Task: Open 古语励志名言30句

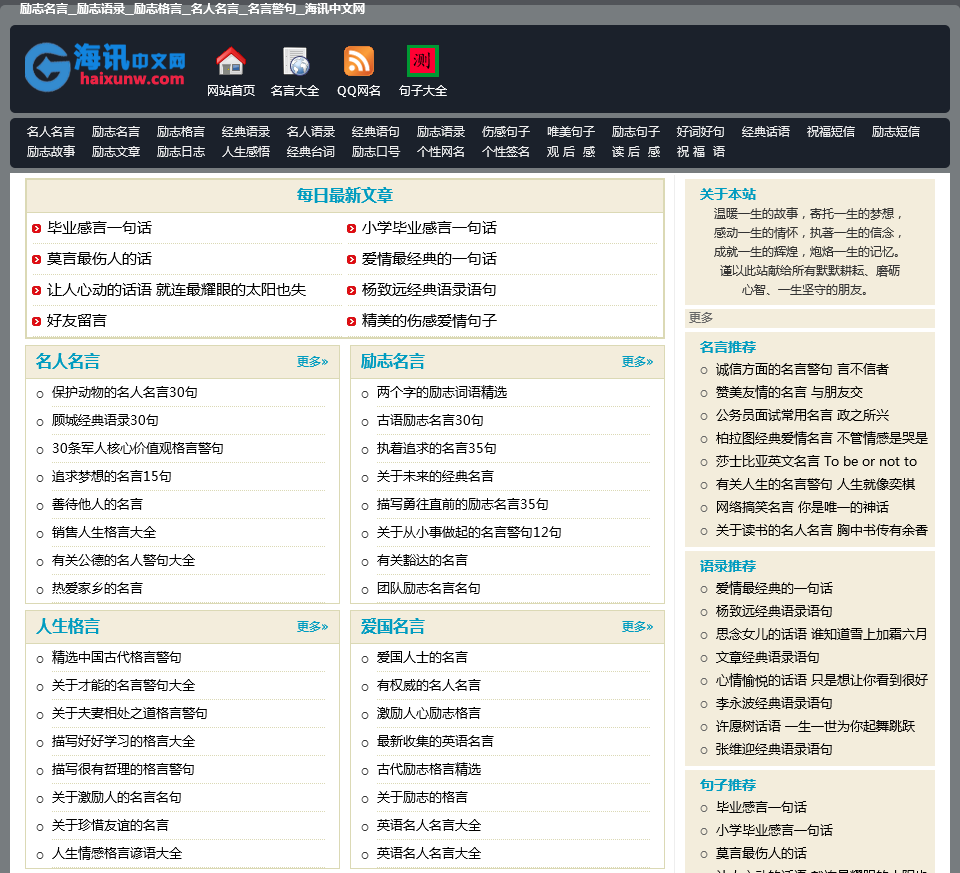Action: [x=430, y=421]
